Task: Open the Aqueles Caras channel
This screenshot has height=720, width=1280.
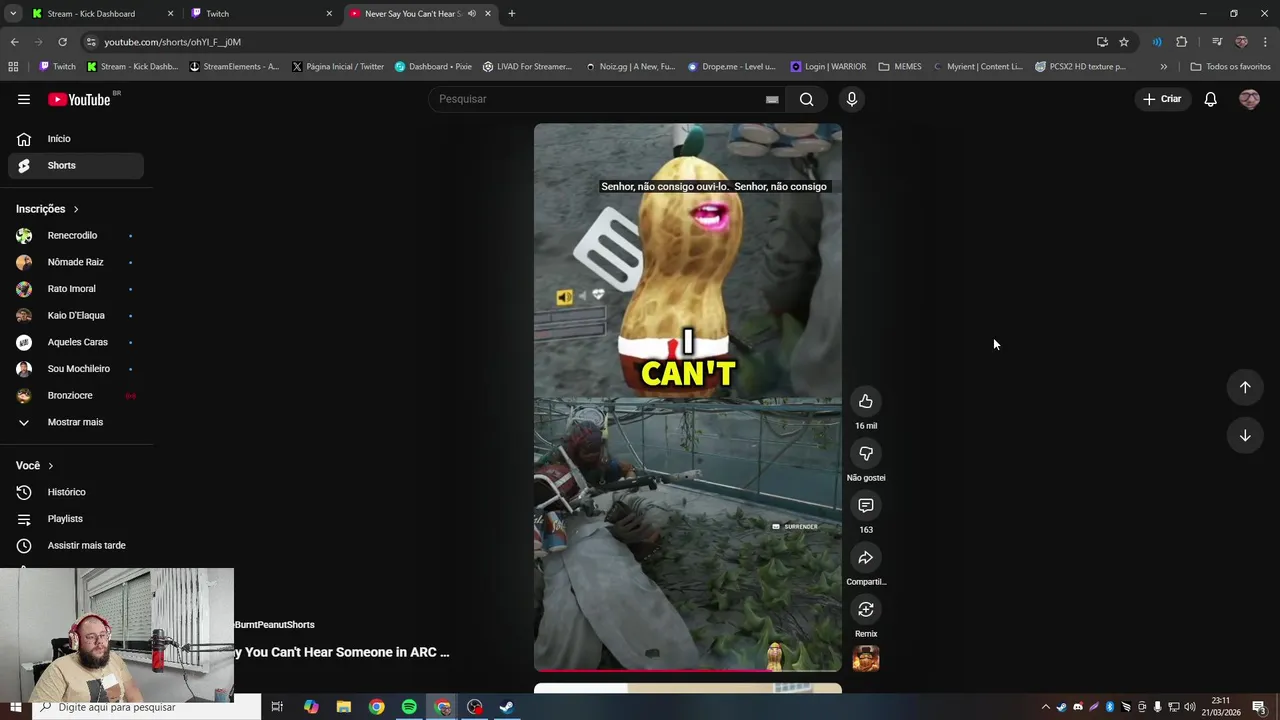Action: [76, 342]
